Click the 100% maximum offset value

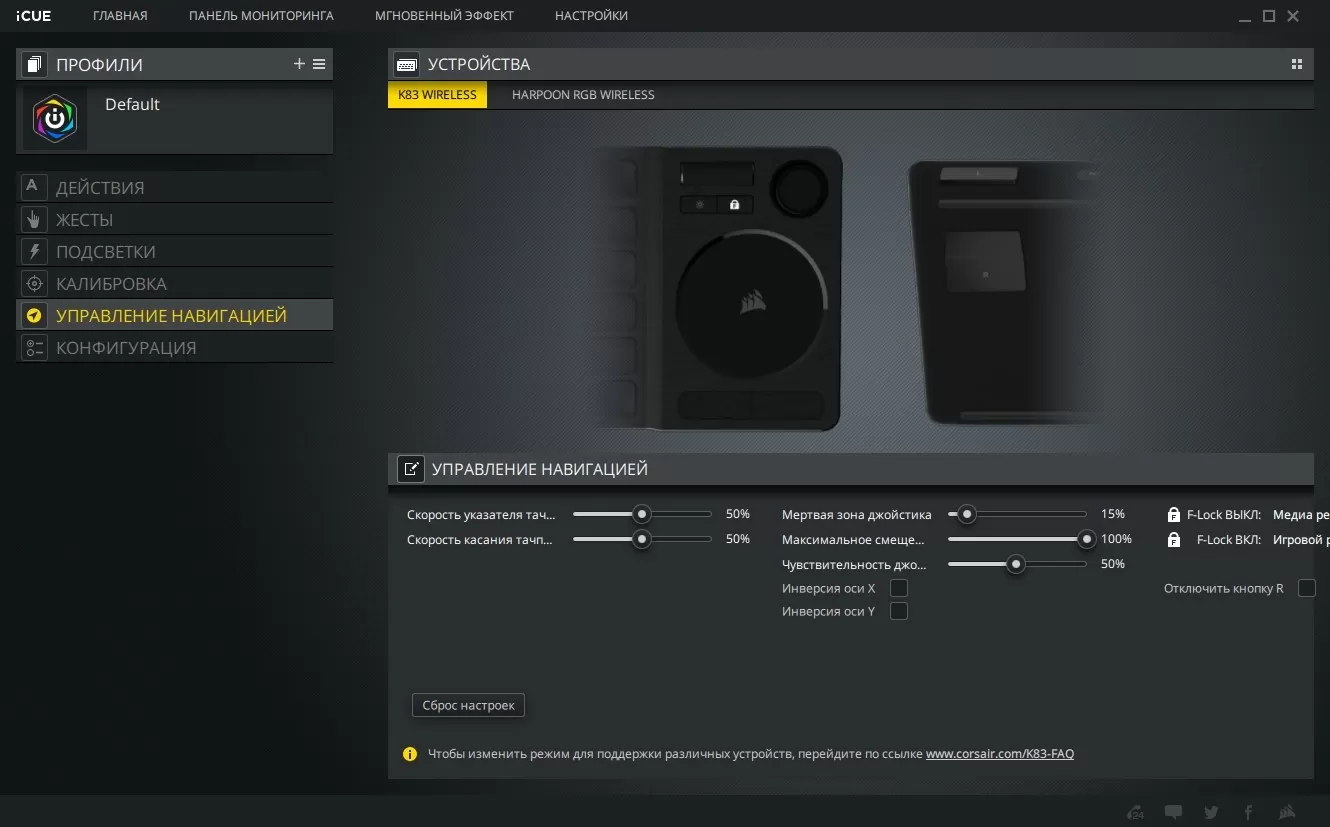(1116, 539)
